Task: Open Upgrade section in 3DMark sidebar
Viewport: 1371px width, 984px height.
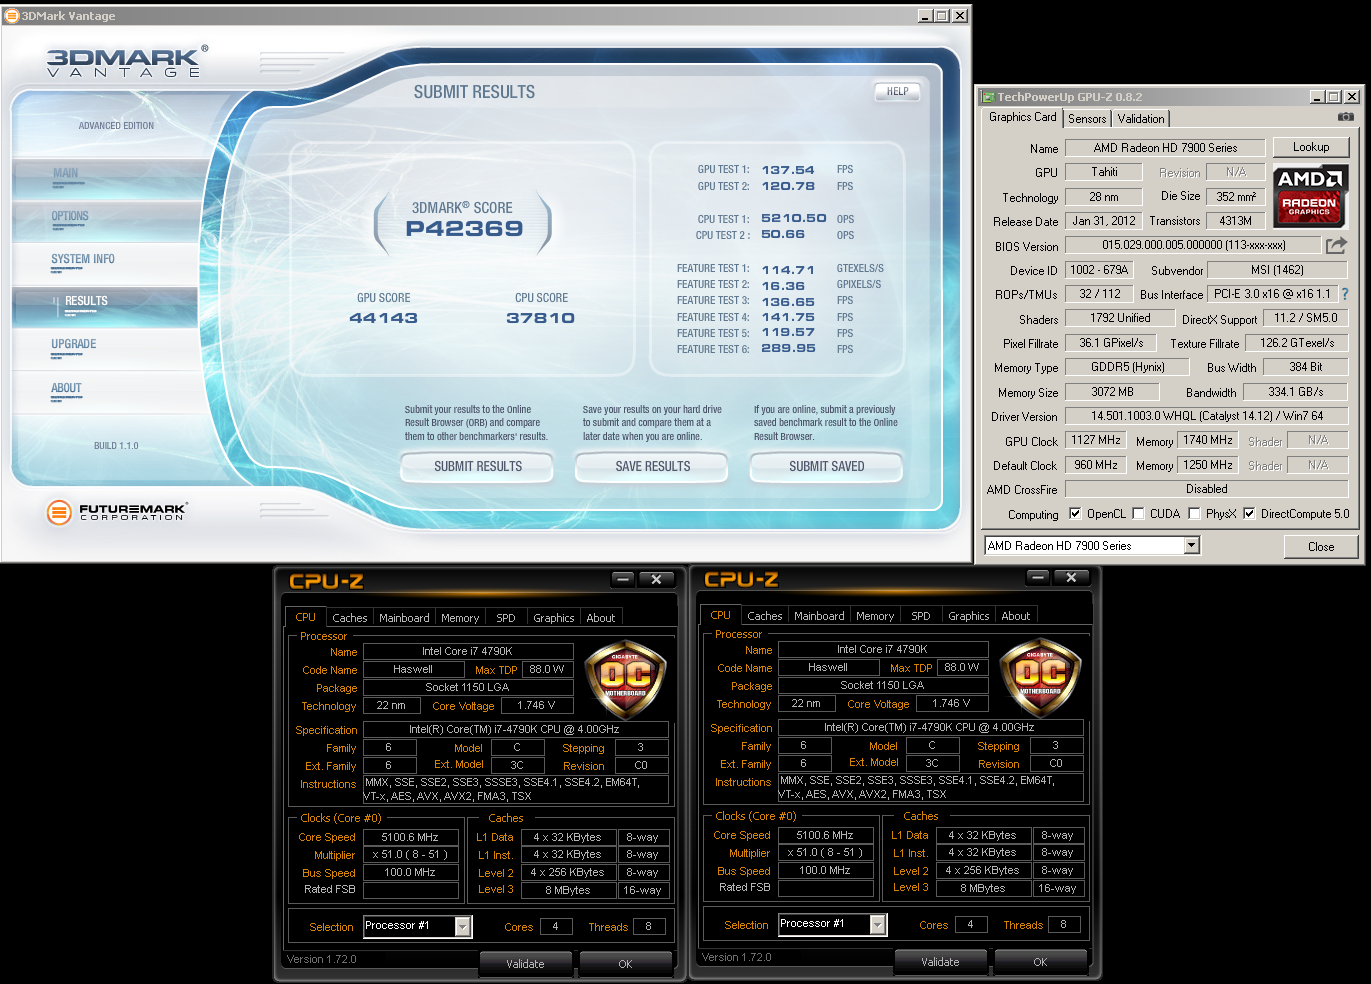Action: point(105,349)
